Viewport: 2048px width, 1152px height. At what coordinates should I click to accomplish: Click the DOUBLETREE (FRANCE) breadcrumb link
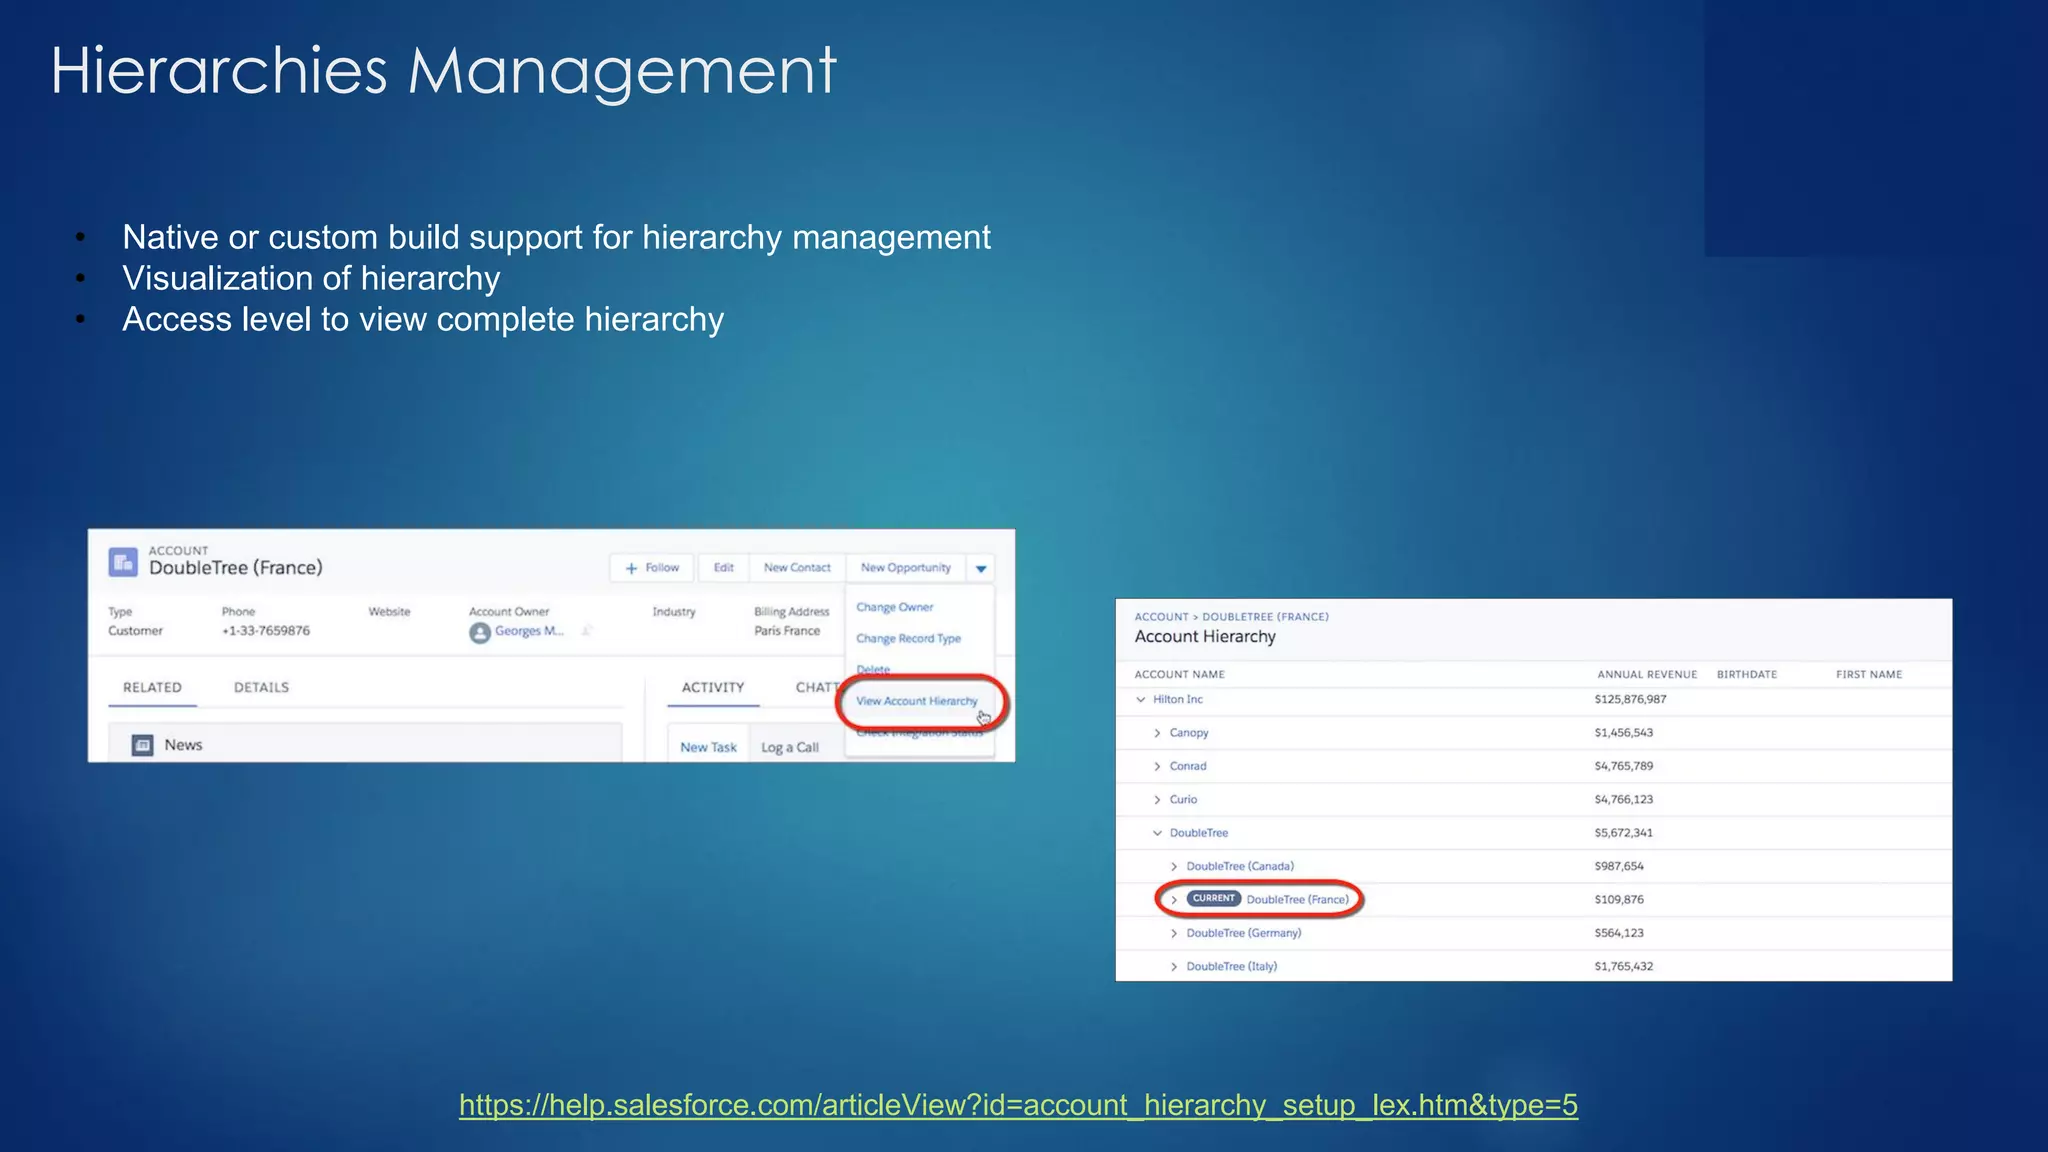[1265, 617]
